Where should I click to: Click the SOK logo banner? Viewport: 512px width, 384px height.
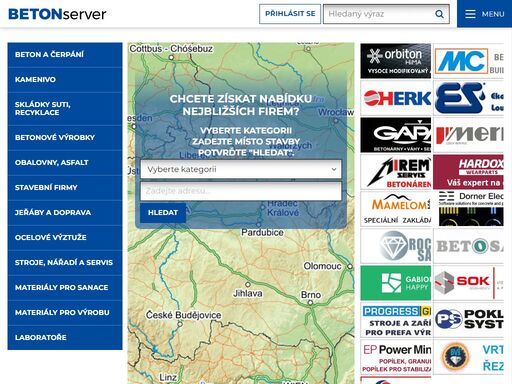click(469, 283)
